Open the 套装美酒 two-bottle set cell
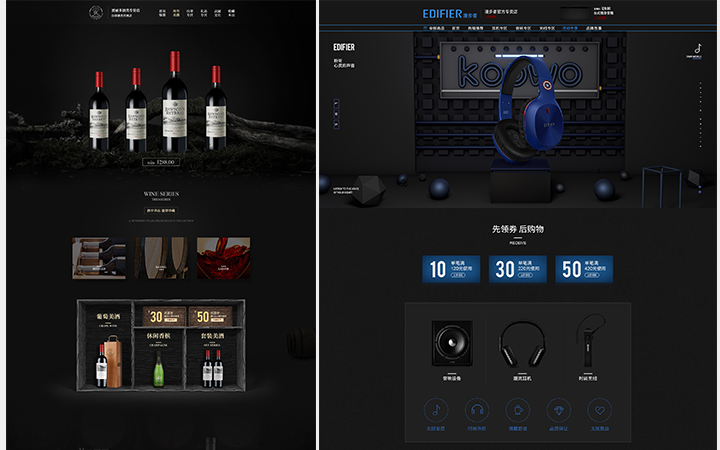This screenshot has height=450, width=720. click(212, 359)
